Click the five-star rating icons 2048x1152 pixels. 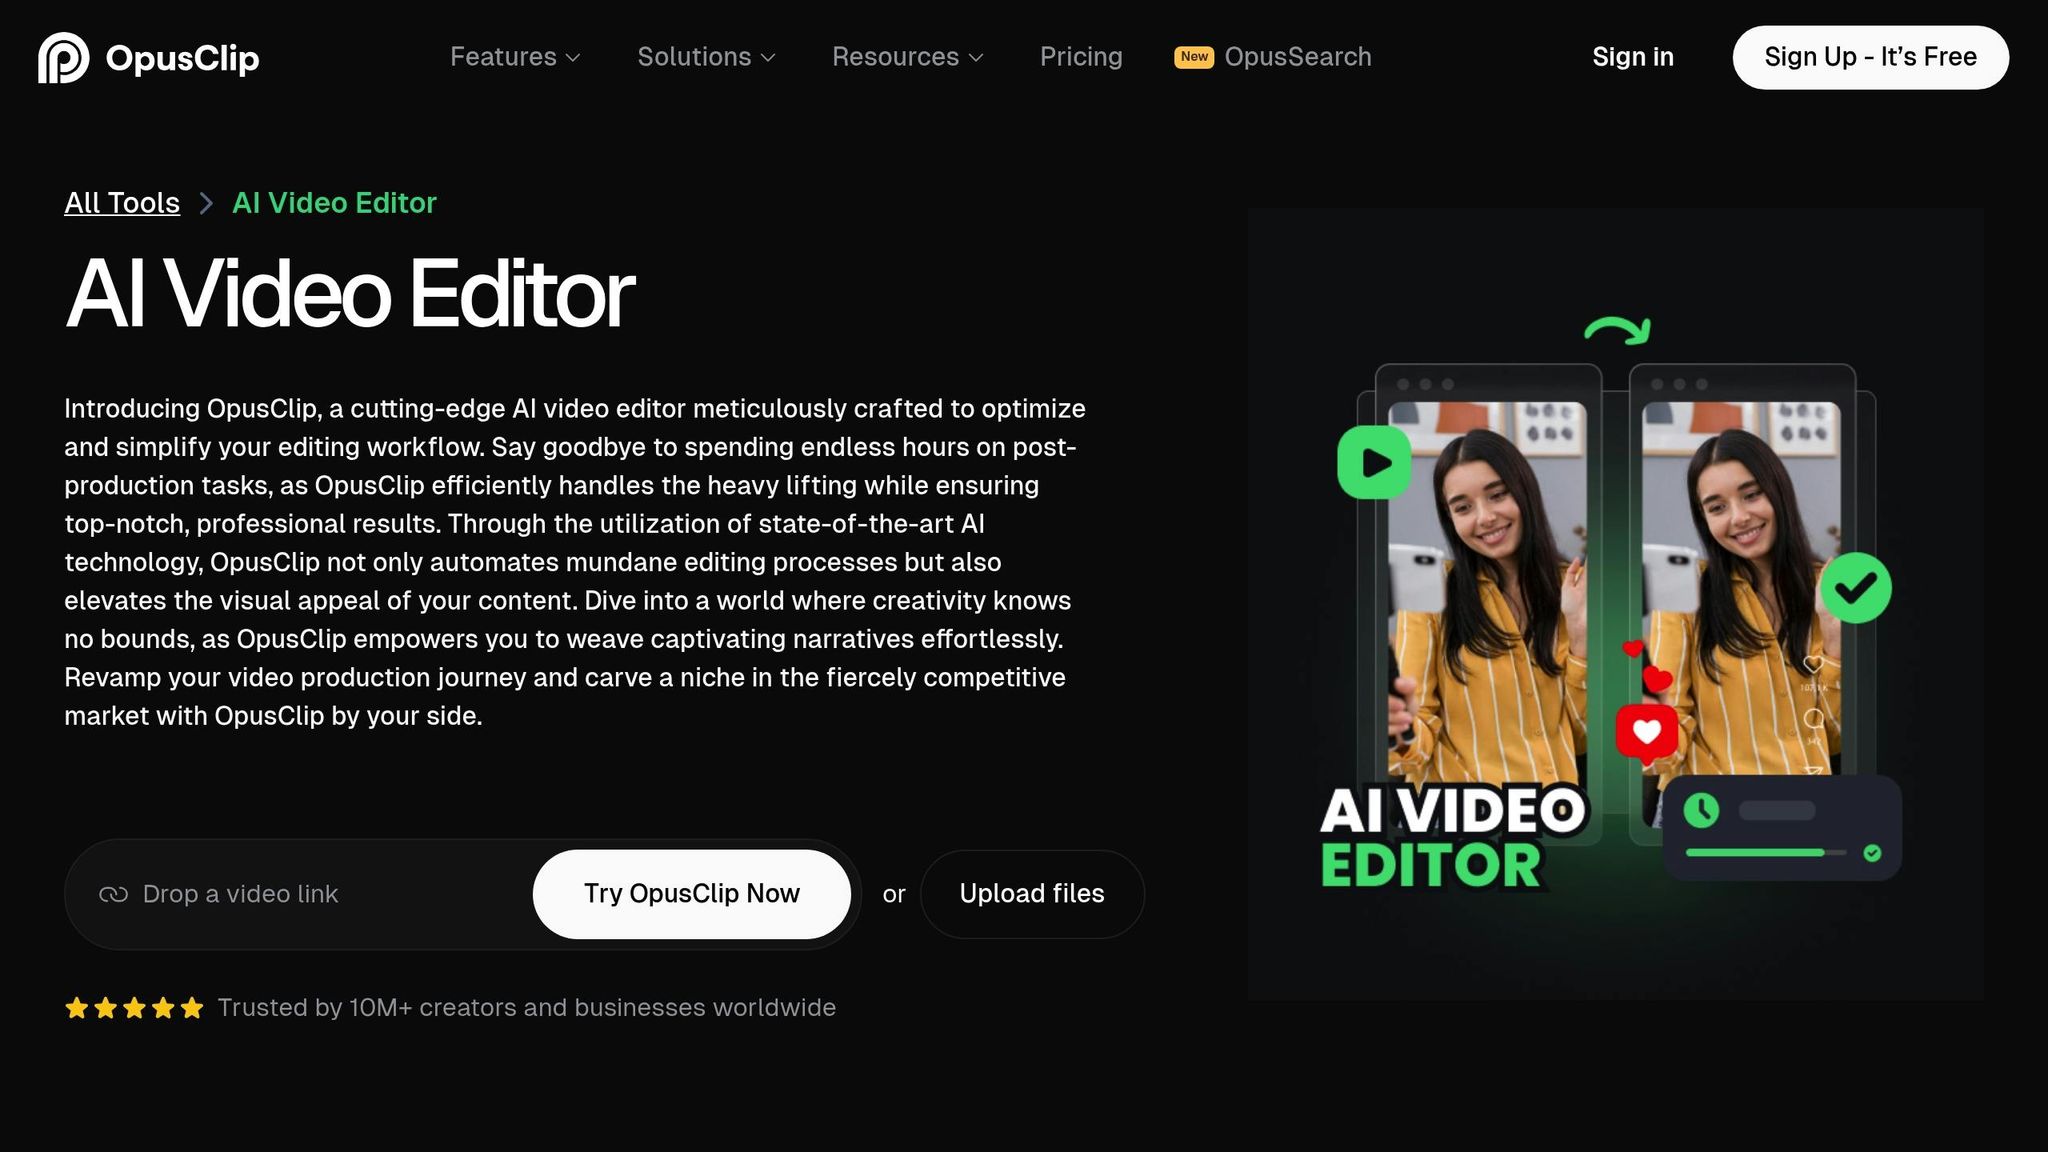coord(134,1008)
